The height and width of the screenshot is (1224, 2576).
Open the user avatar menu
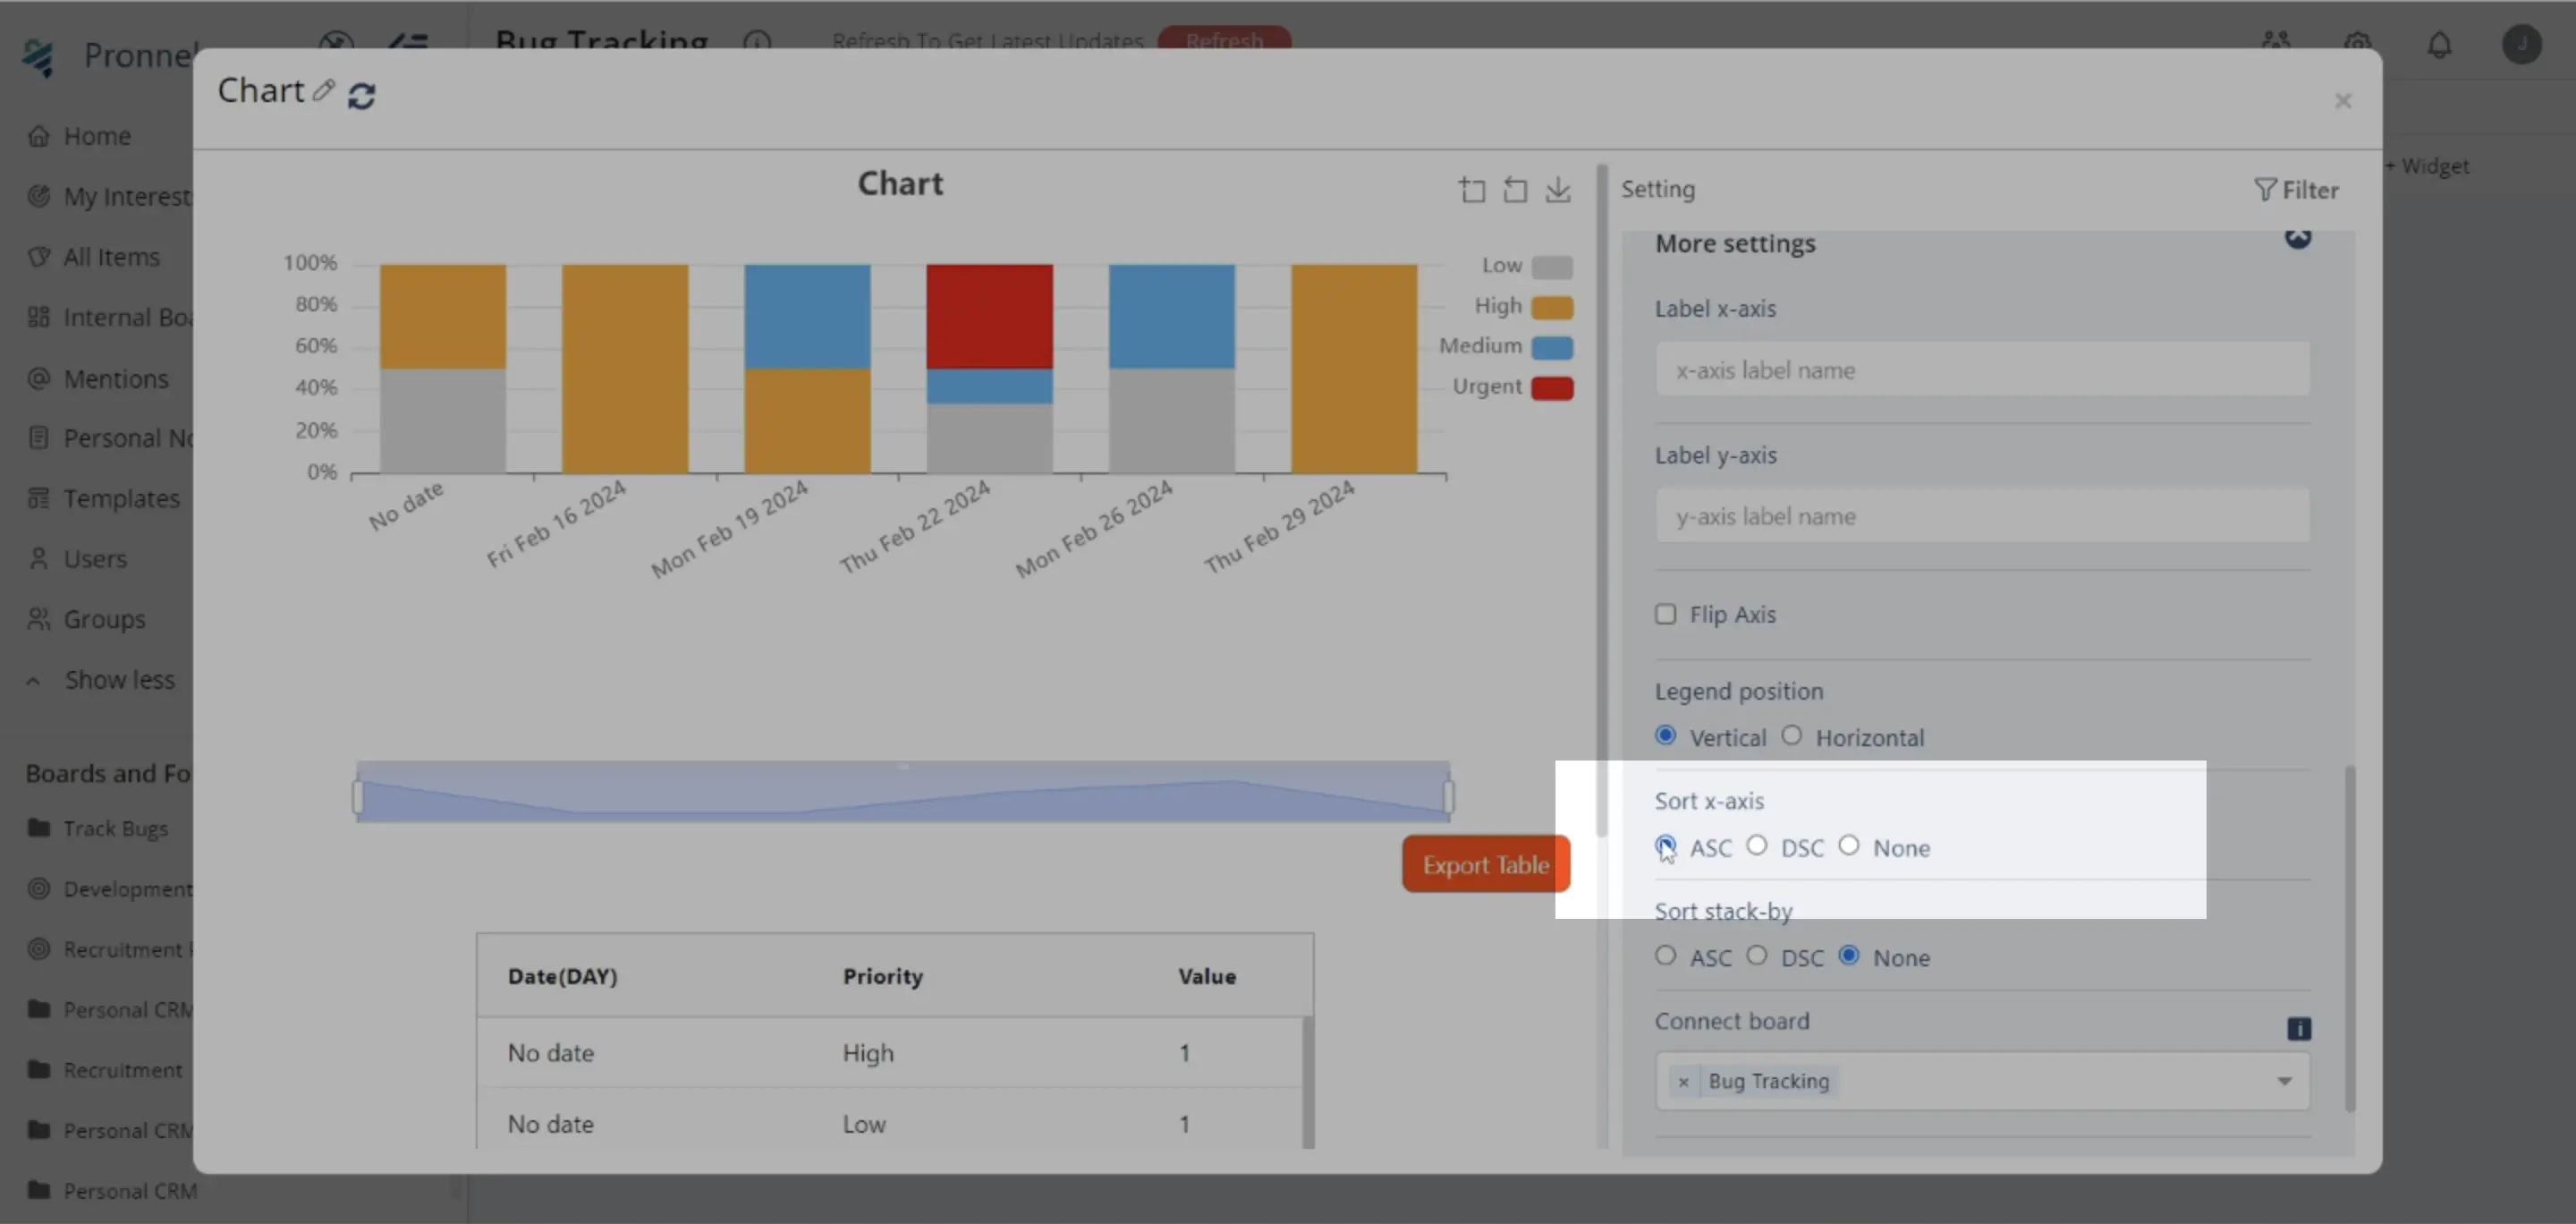pos(2521,44)
